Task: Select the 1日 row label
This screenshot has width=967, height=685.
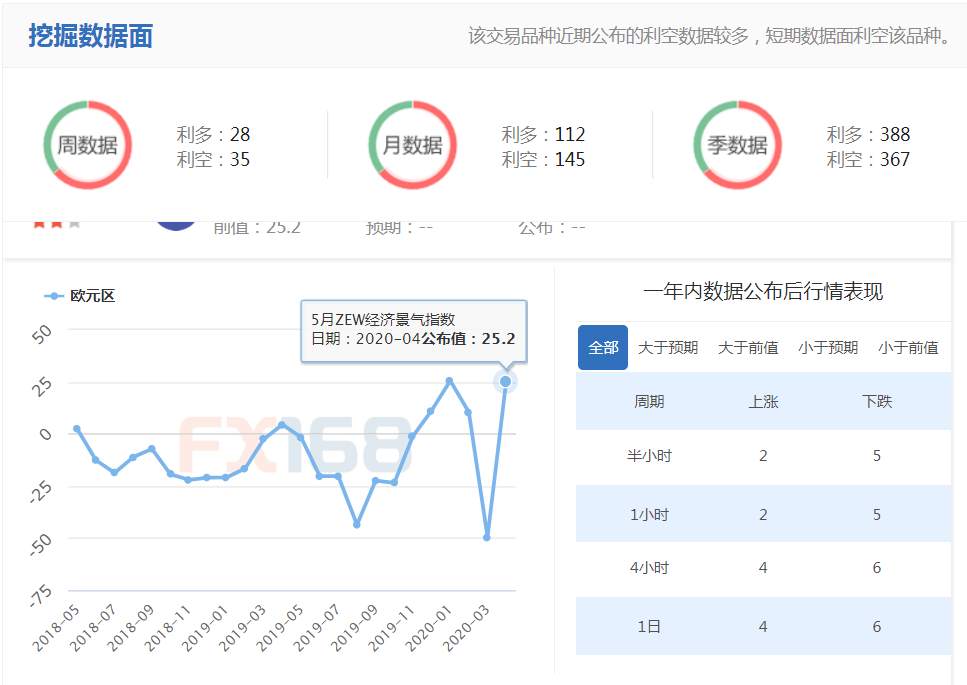Action: coord(649,626)
